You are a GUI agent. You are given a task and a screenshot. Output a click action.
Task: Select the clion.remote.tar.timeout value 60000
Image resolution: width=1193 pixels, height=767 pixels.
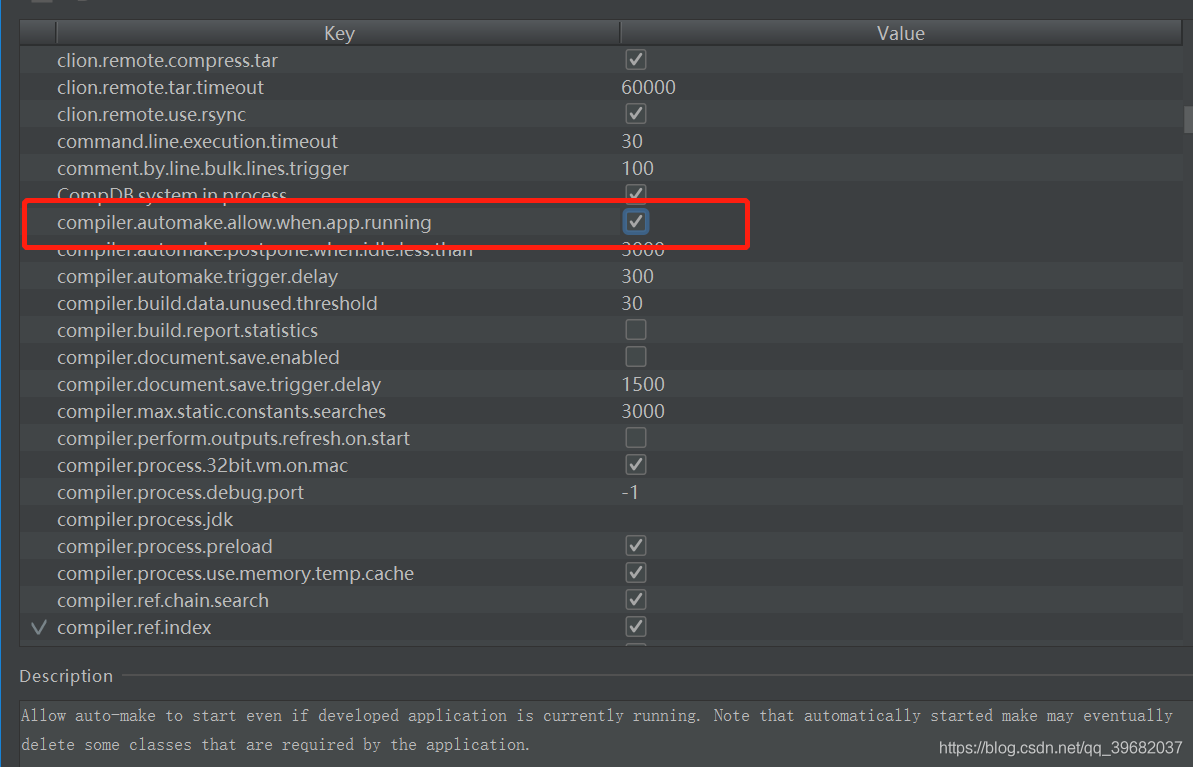click(x=648, y=87)
